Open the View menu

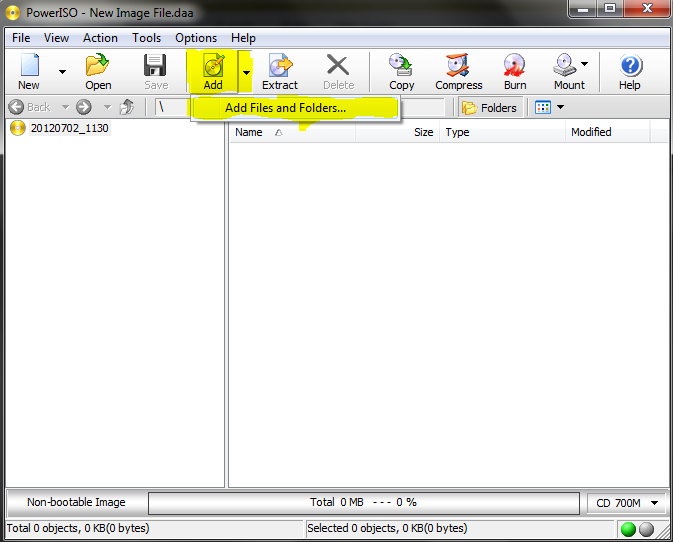[x=56, y=38]
